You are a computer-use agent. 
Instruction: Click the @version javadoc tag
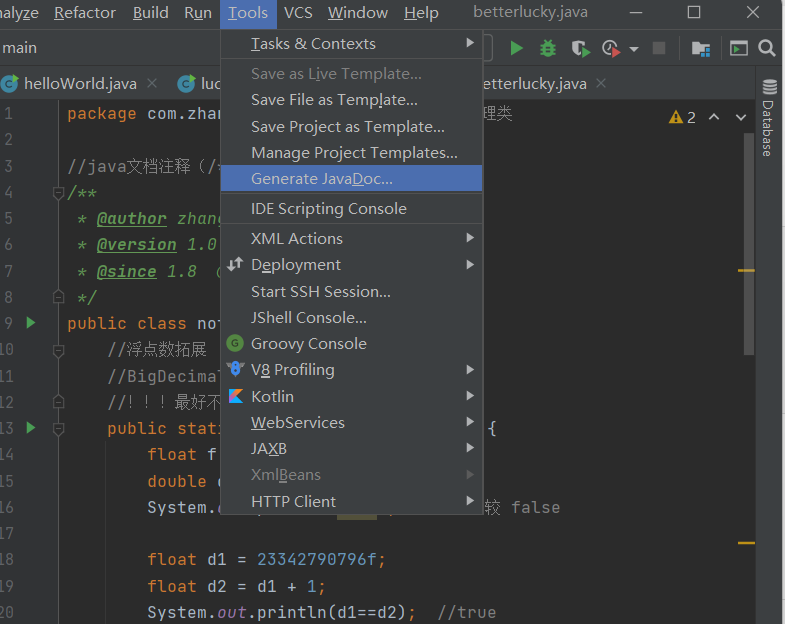(136, 245)
